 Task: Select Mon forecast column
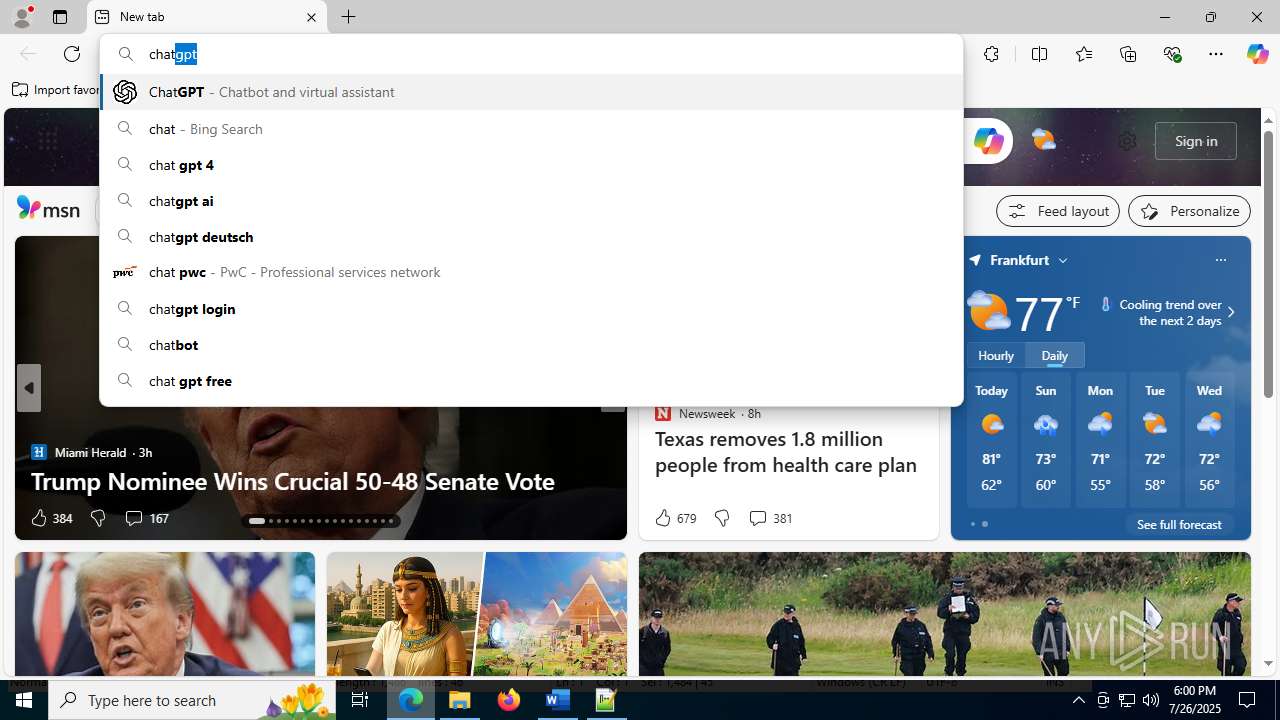(1100, 439)
